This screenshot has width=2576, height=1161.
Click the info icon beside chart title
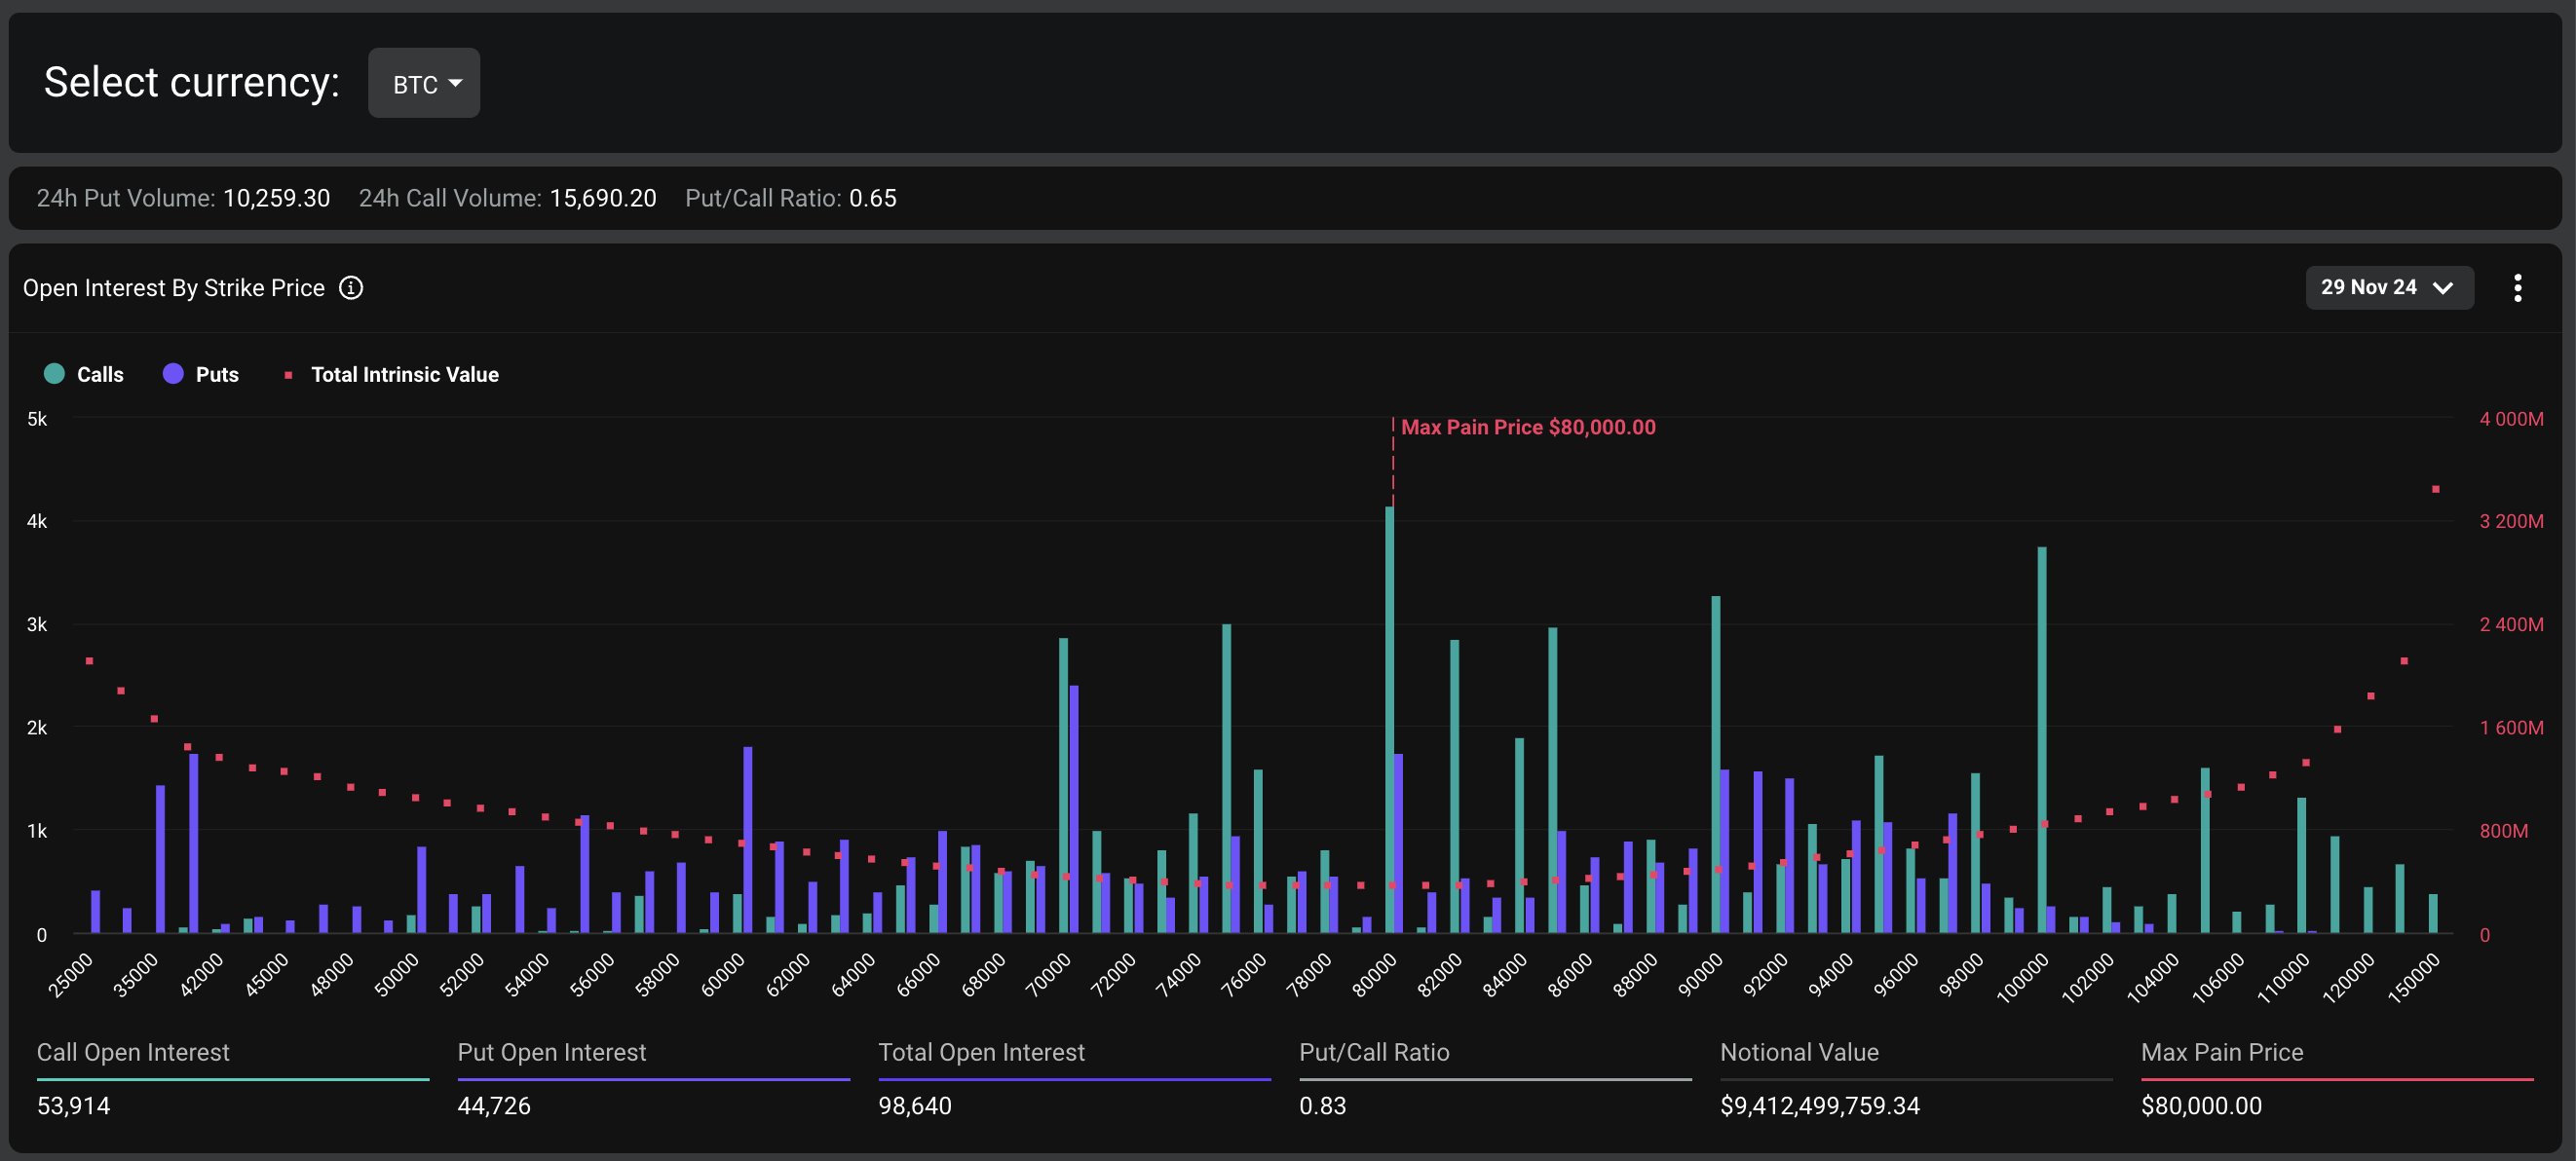351,288
